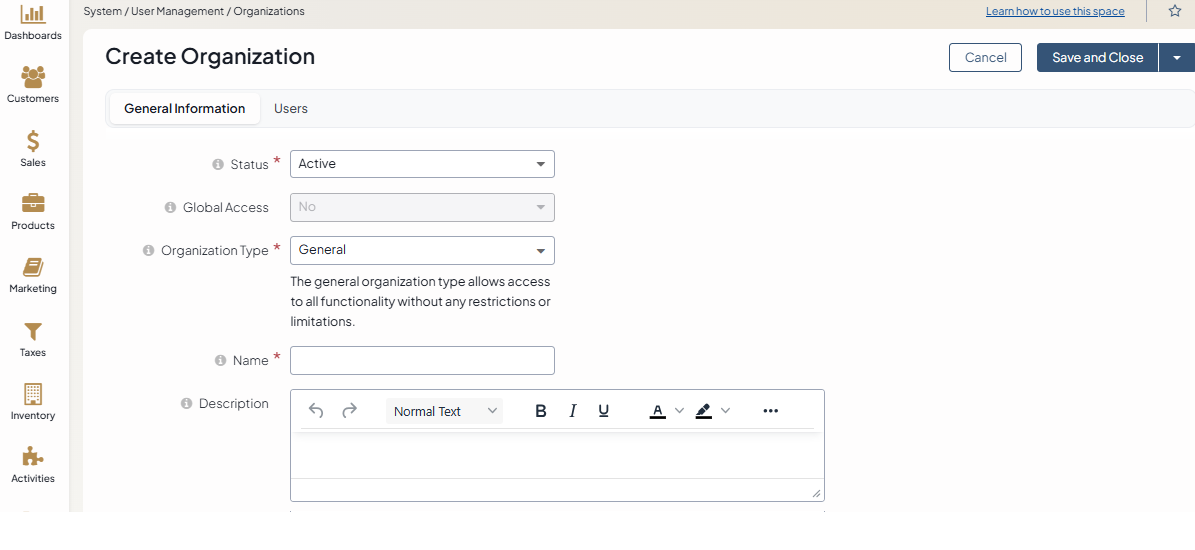Open the Marketing sidebar icon
Image resolution: width=1195 pixels, height=550 pixels.
click(x=33, y=267)
